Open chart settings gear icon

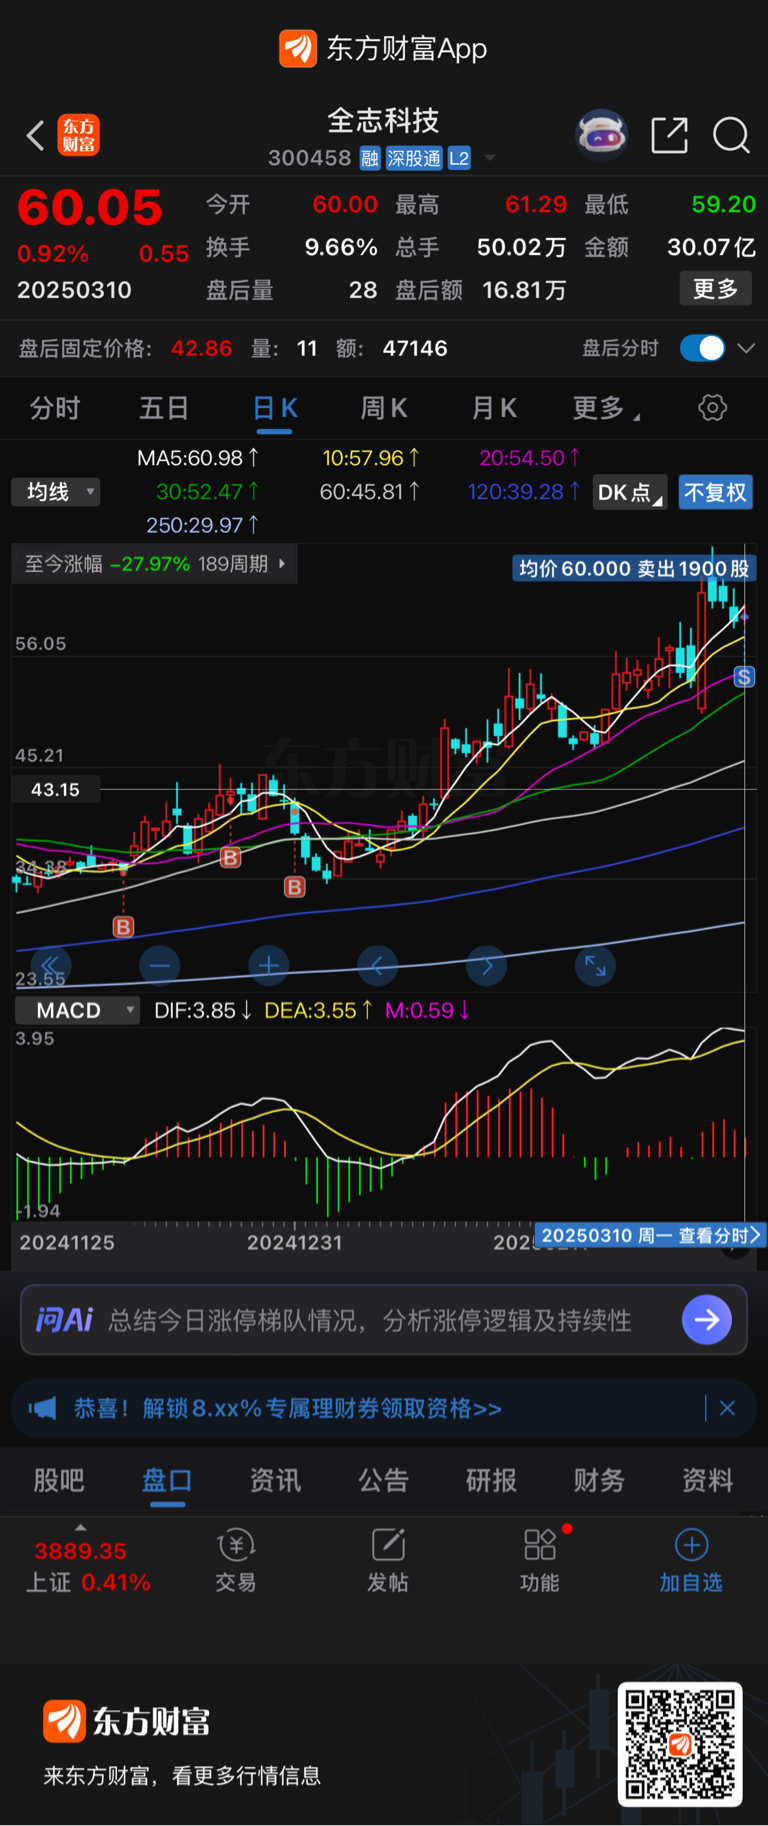[712, 408]
